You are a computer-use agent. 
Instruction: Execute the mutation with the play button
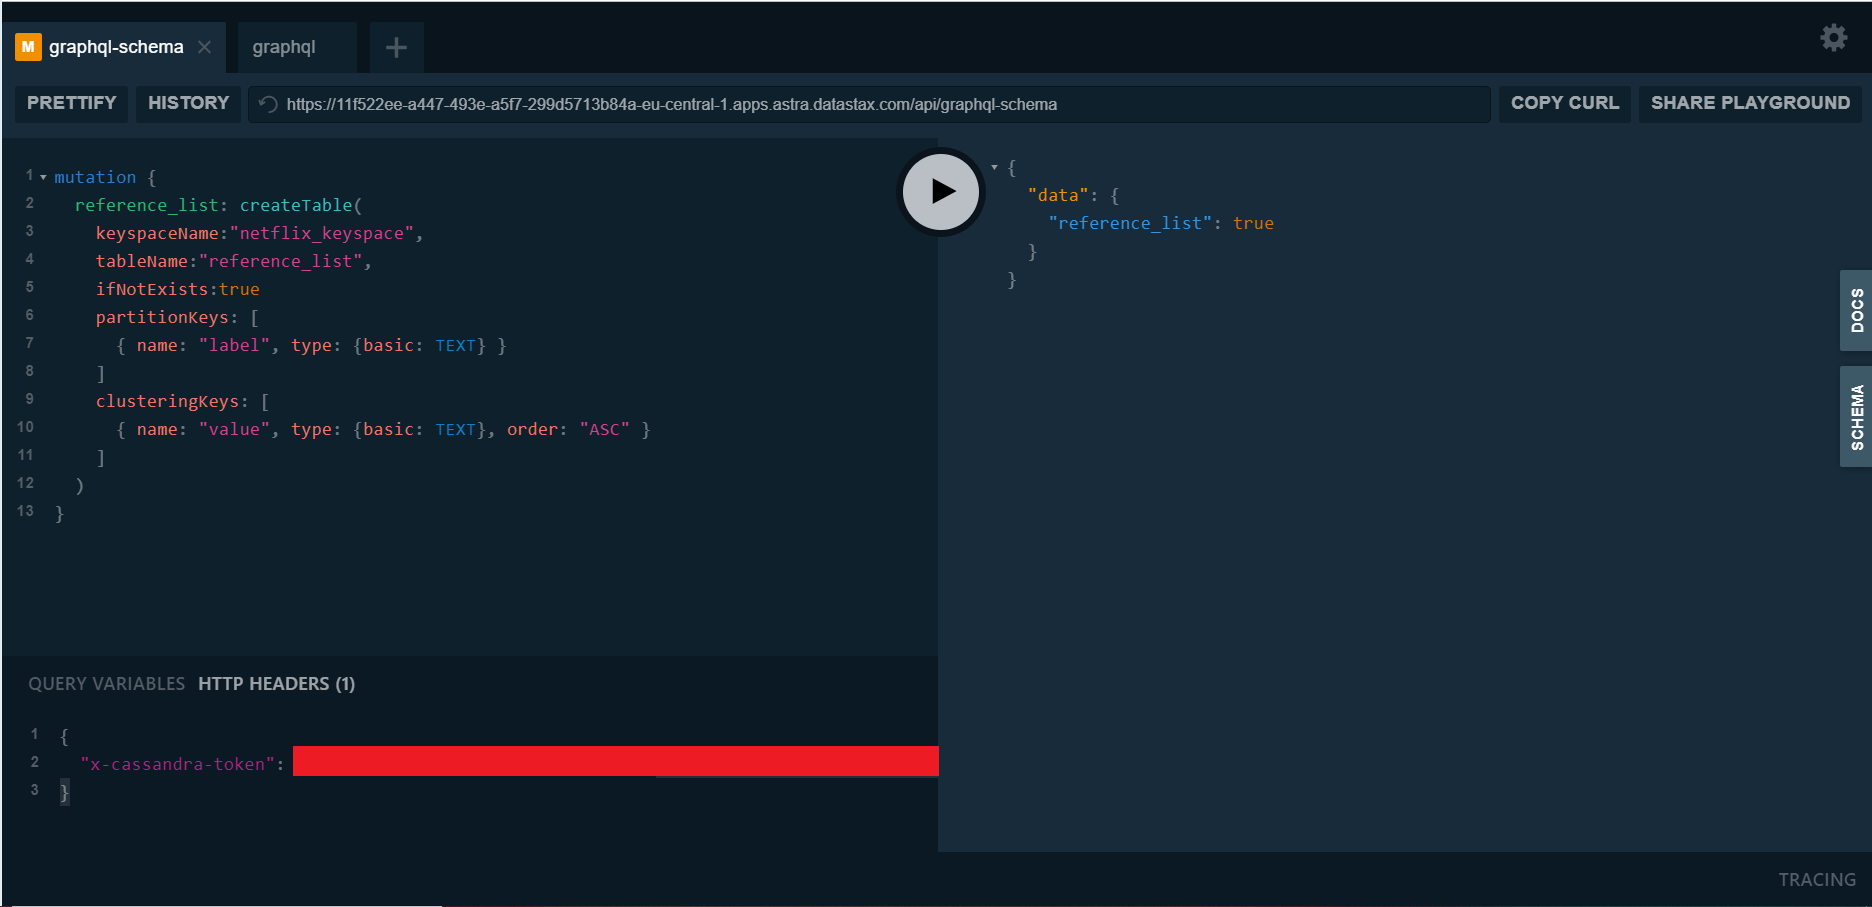(940, 191)
